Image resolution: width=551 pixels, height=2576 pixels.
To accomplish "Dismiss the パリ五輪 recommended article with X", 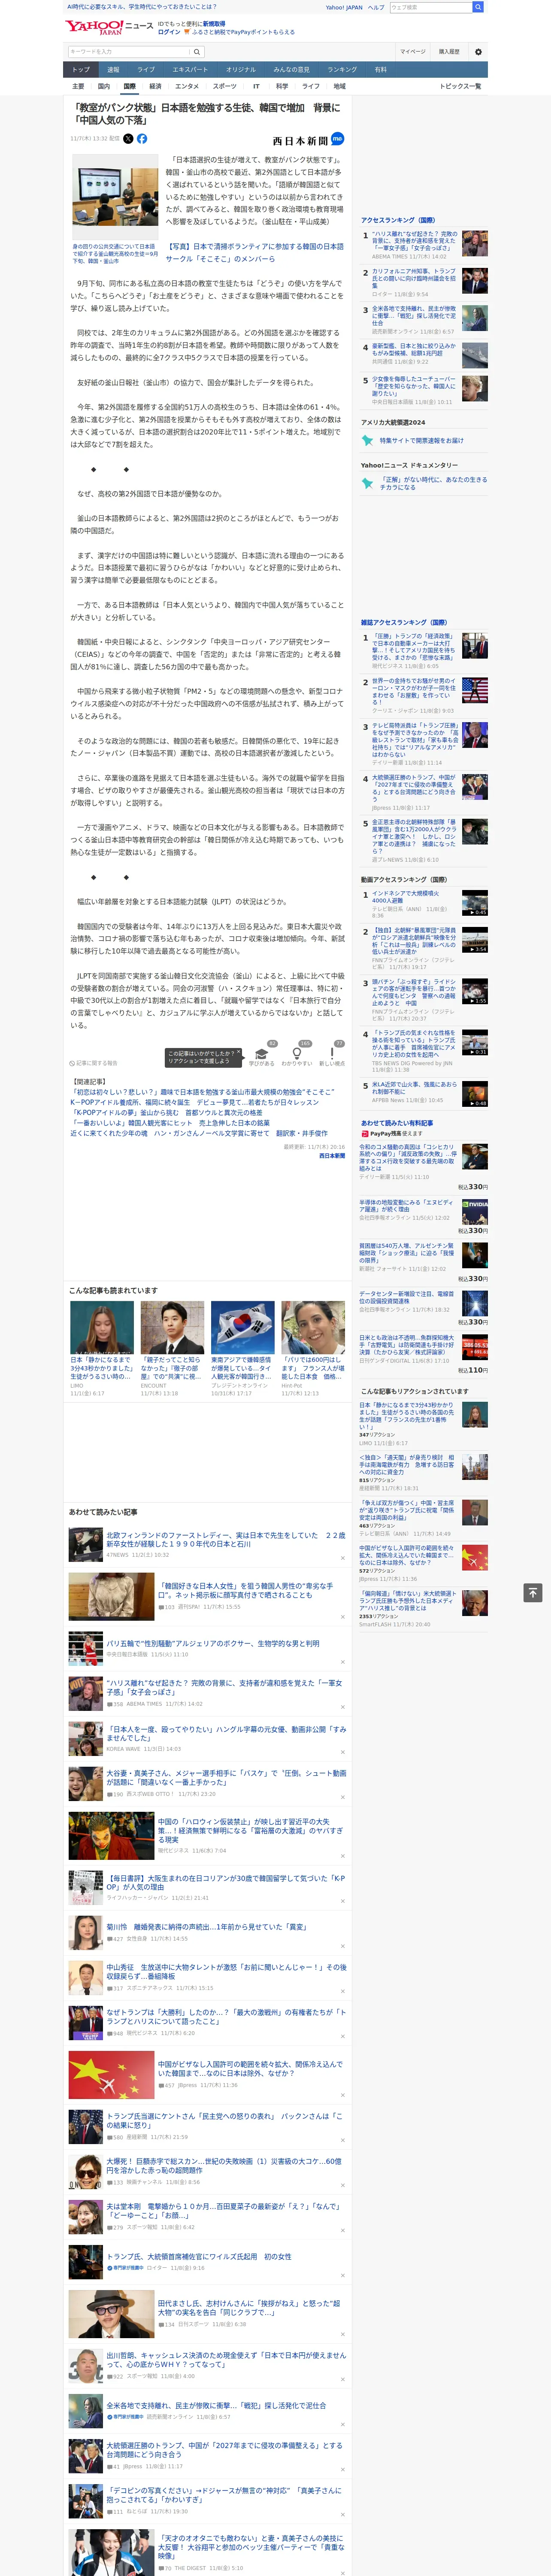I will [x=343, y=1662].
